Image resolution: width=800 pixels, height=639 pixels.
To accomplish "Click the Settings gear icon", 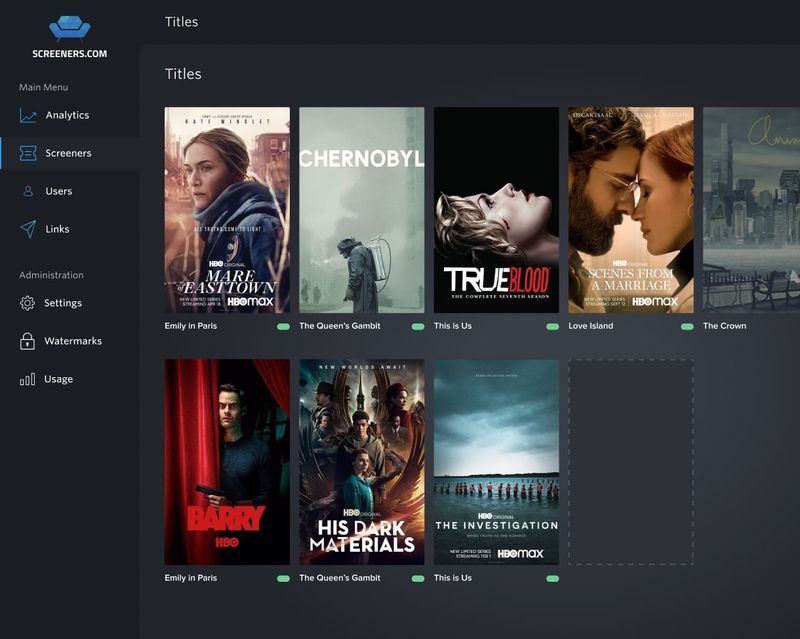I will click(28, 303).
